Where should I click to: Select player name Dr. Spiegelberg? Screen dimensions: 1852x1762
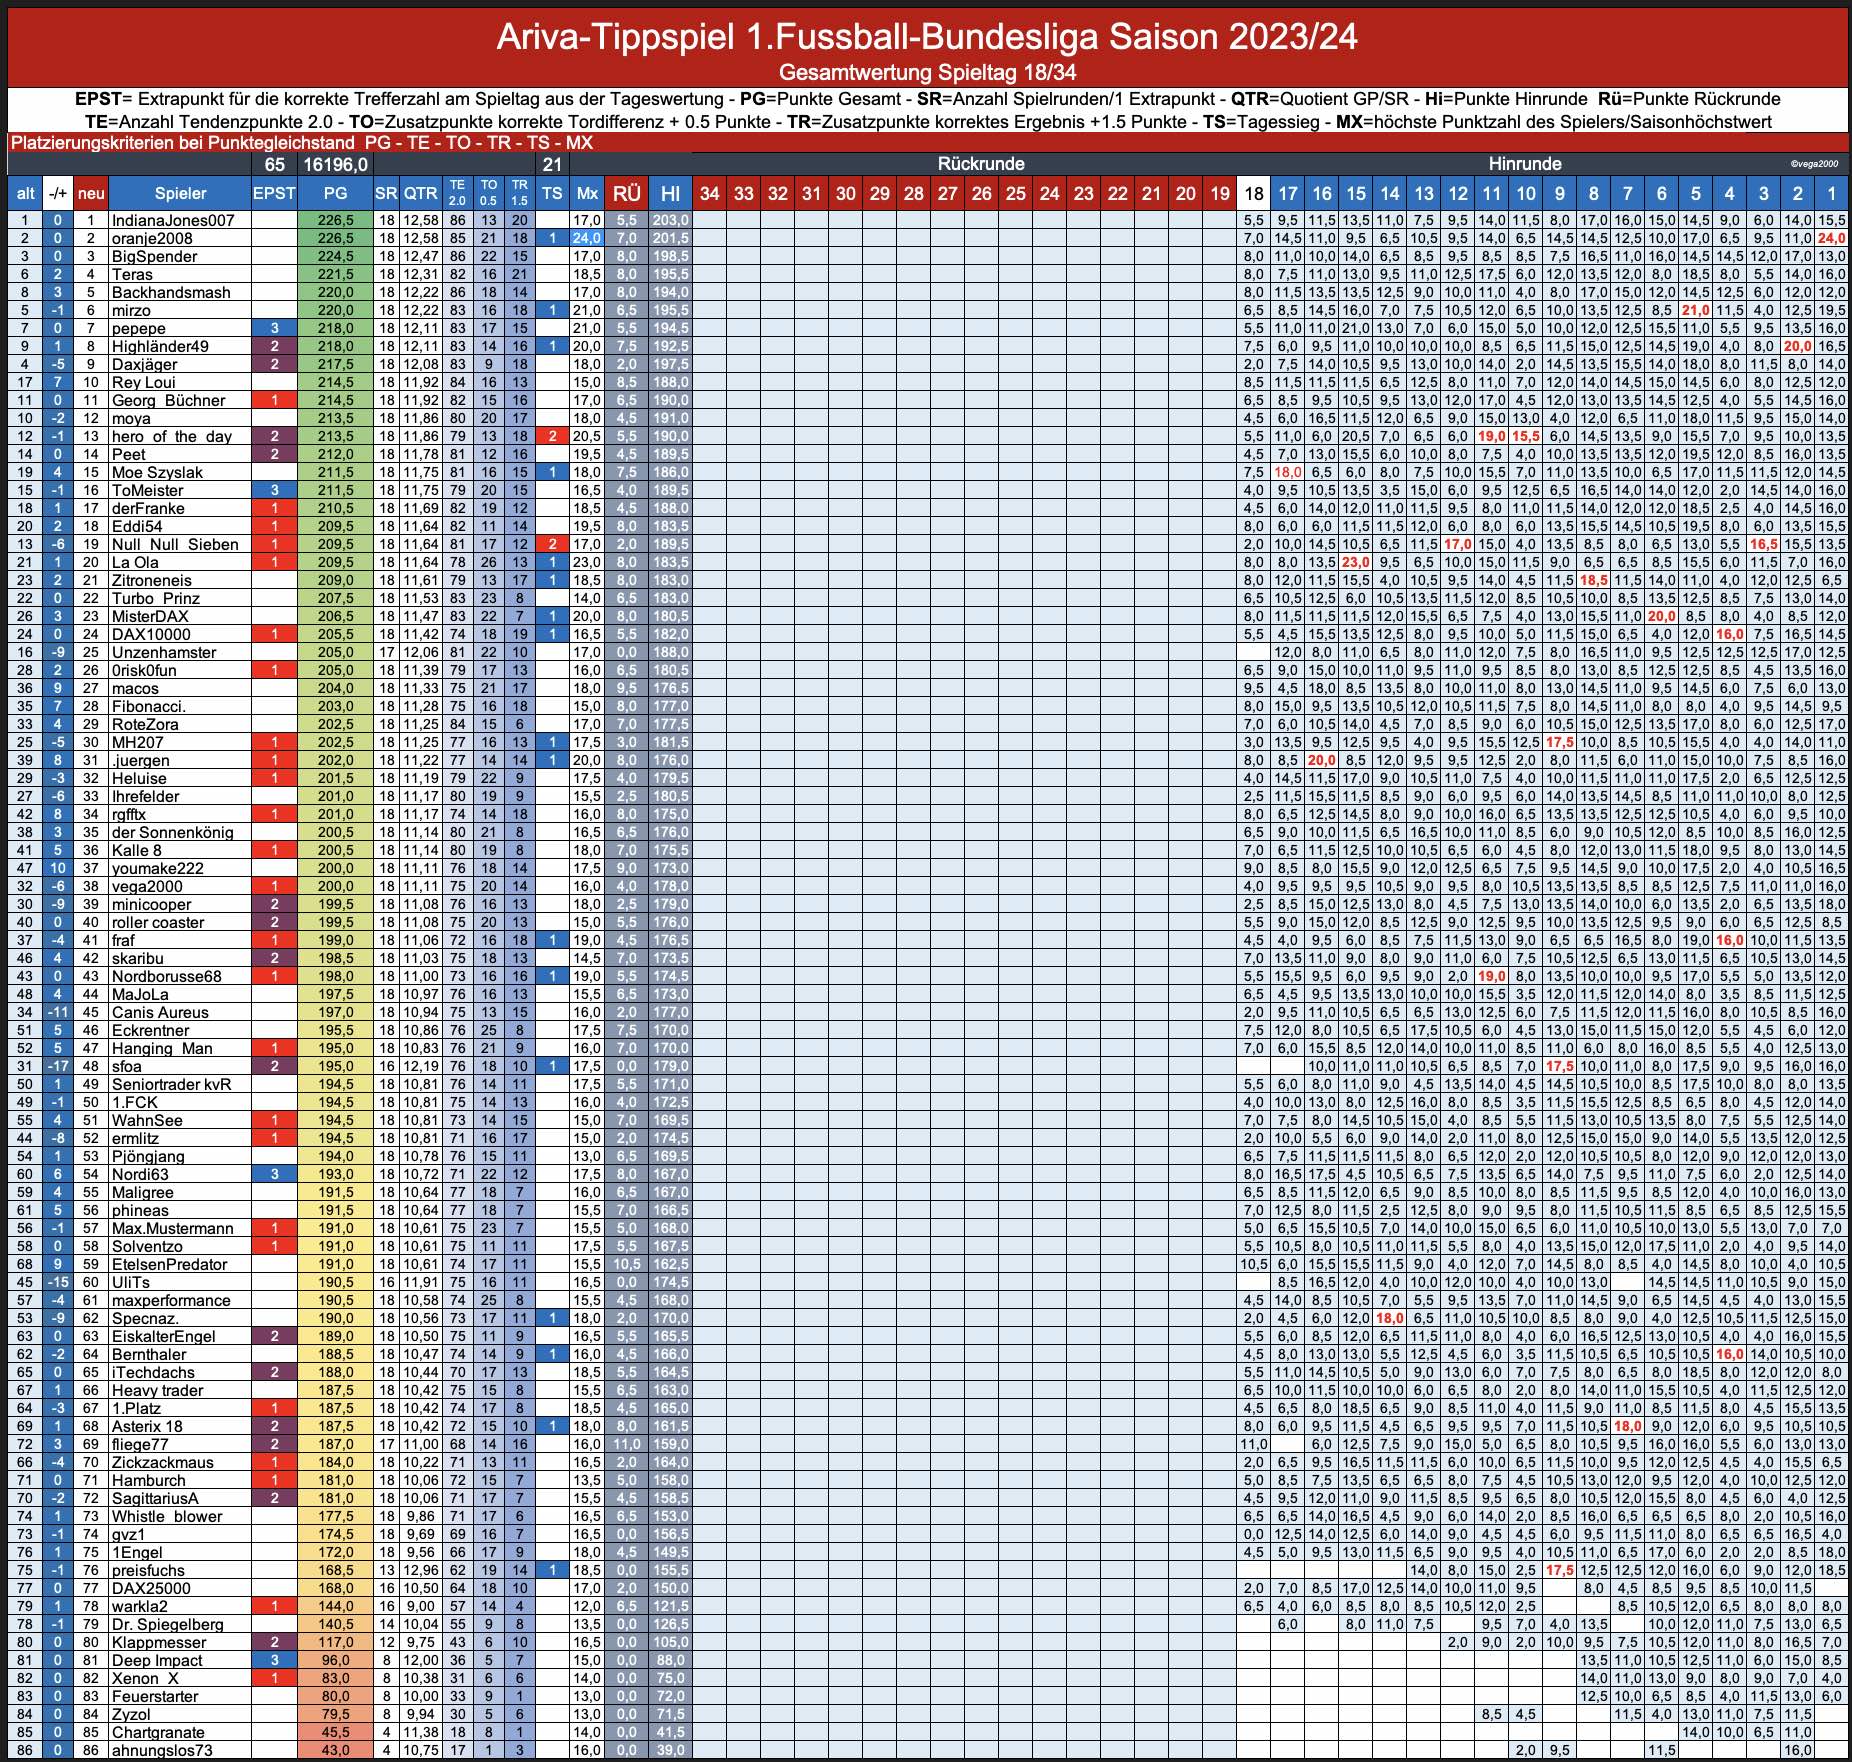pos(167,1624)
